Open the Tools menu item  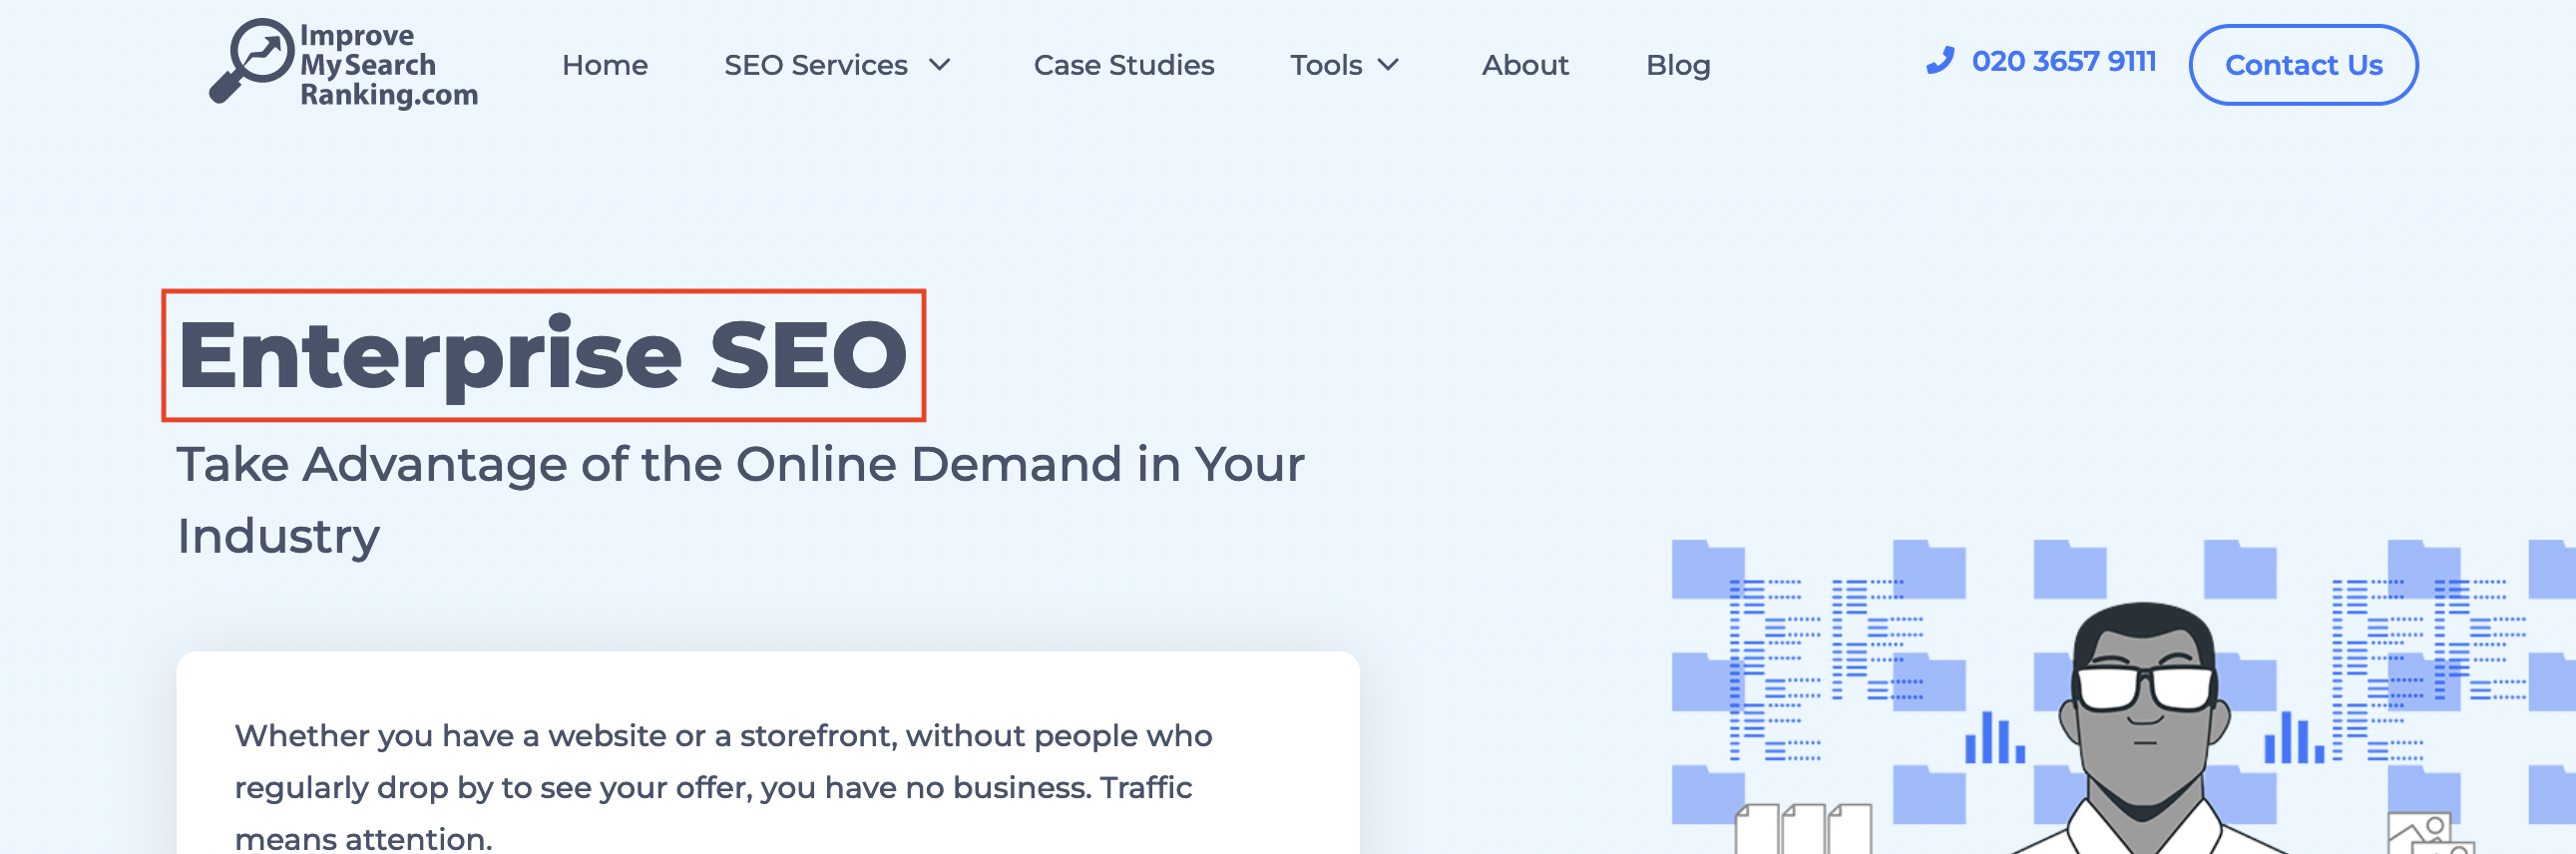tap(1325, 65)
